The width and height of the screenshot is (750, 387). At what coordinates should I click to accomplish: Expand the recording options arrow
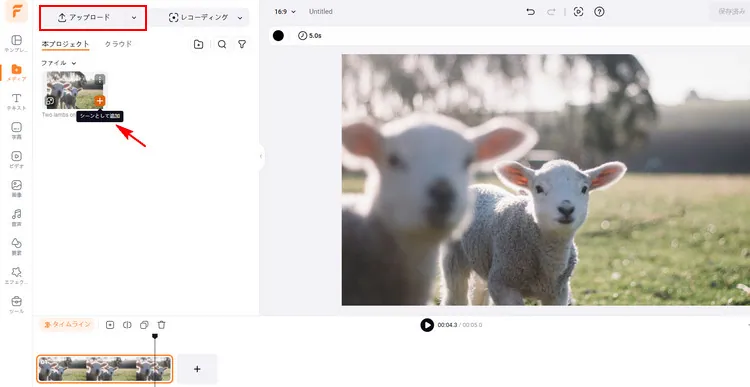click(x=240, y=18)
